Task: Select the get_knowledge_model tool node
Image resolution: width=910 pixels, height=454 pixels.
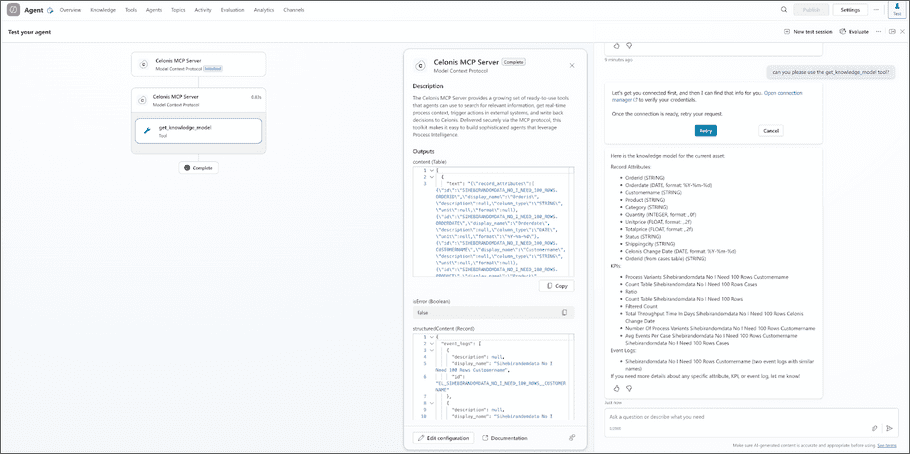Action: tap(198, 131)
